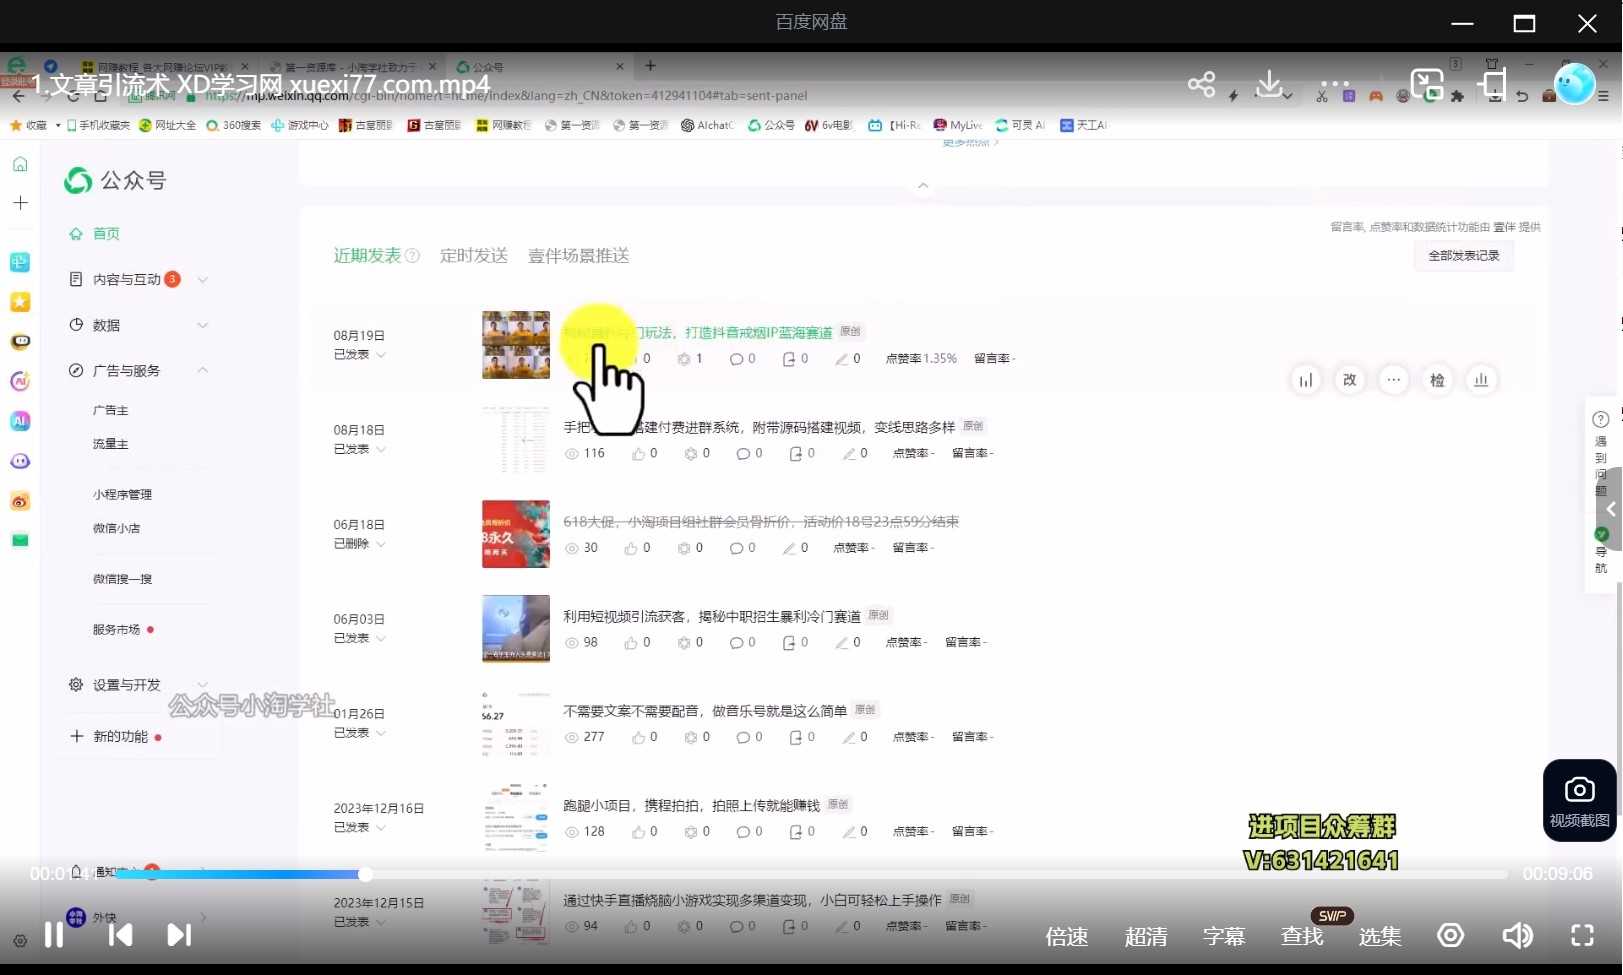Open thumbnail of the 06月18日 article
The image size is (1623, 975).
point(515,534)
